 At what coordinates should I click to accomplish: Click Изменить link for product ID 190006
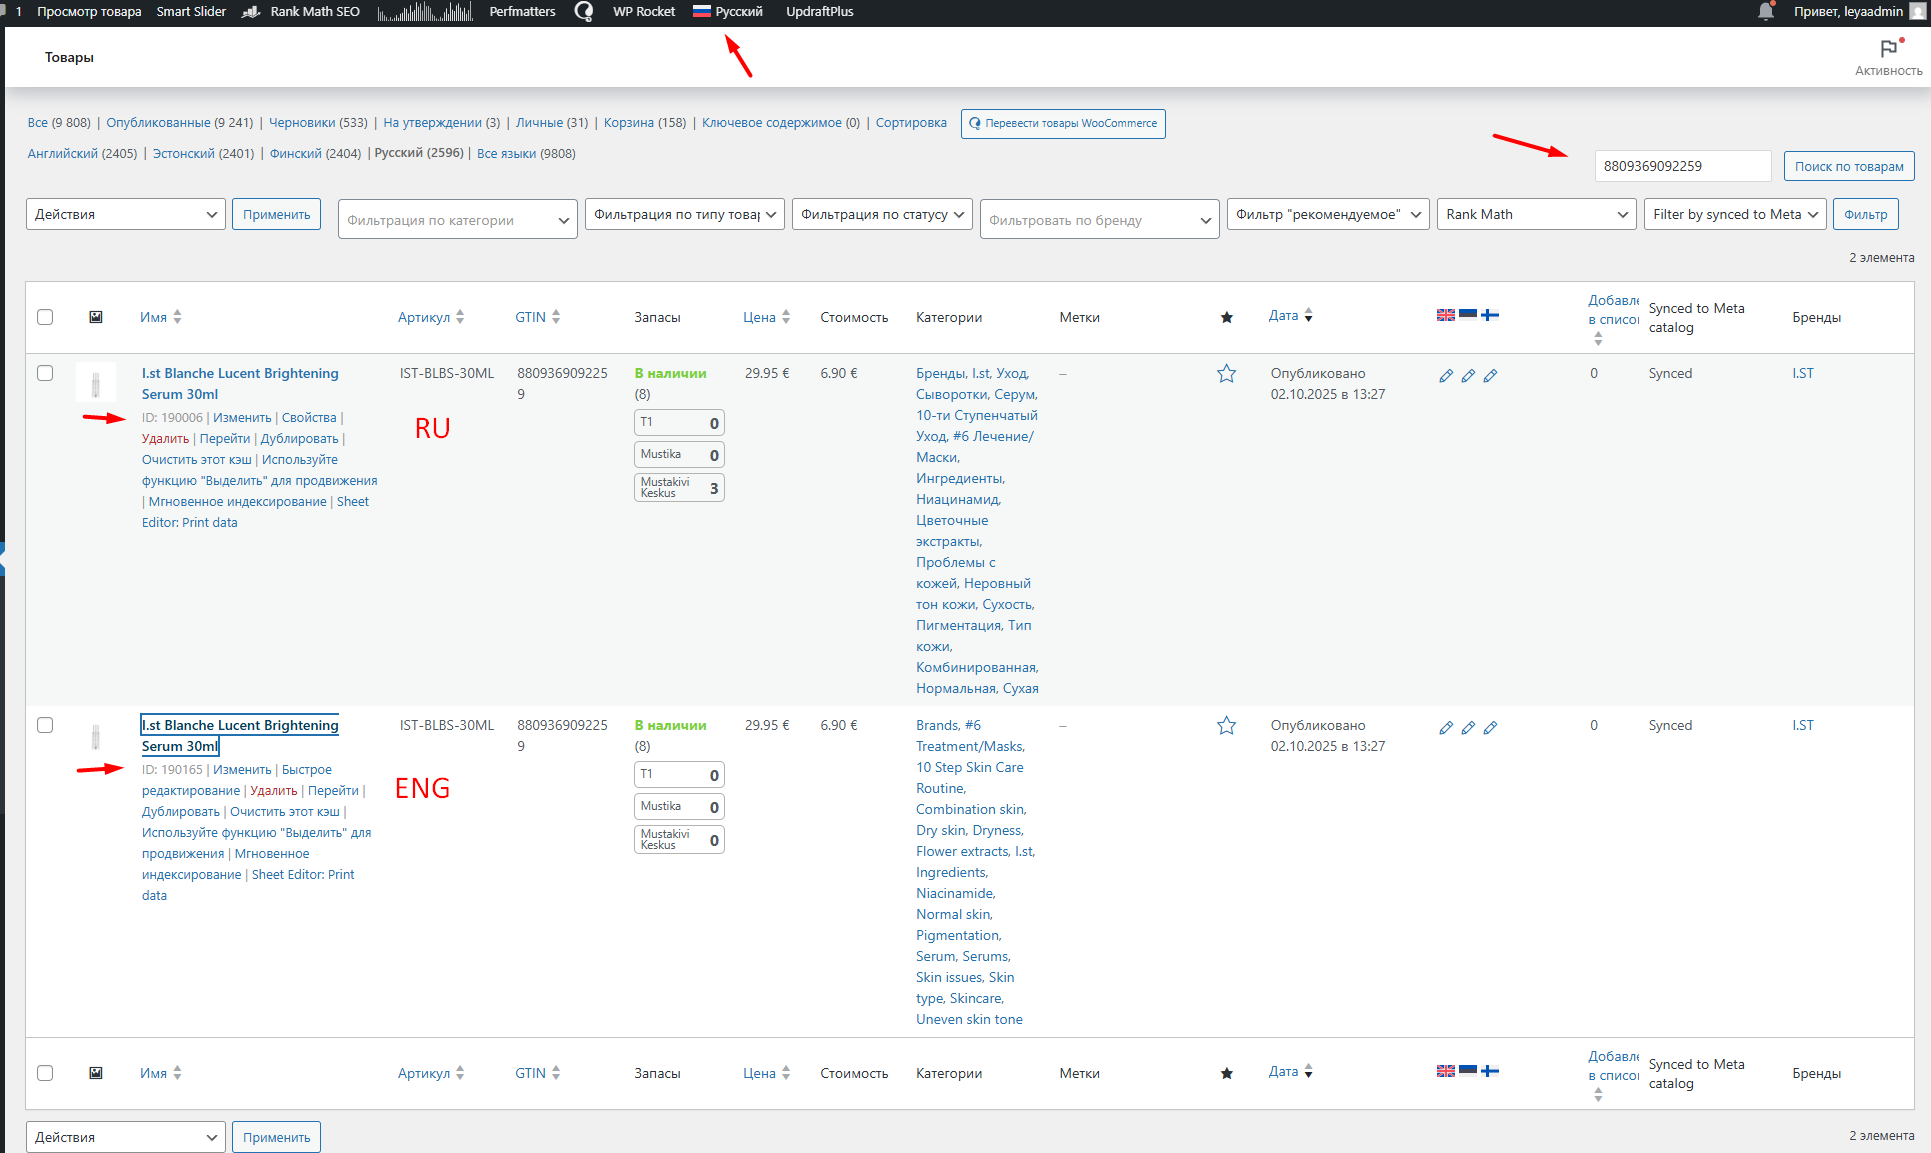pyautogui.click(x=242, y=418)
